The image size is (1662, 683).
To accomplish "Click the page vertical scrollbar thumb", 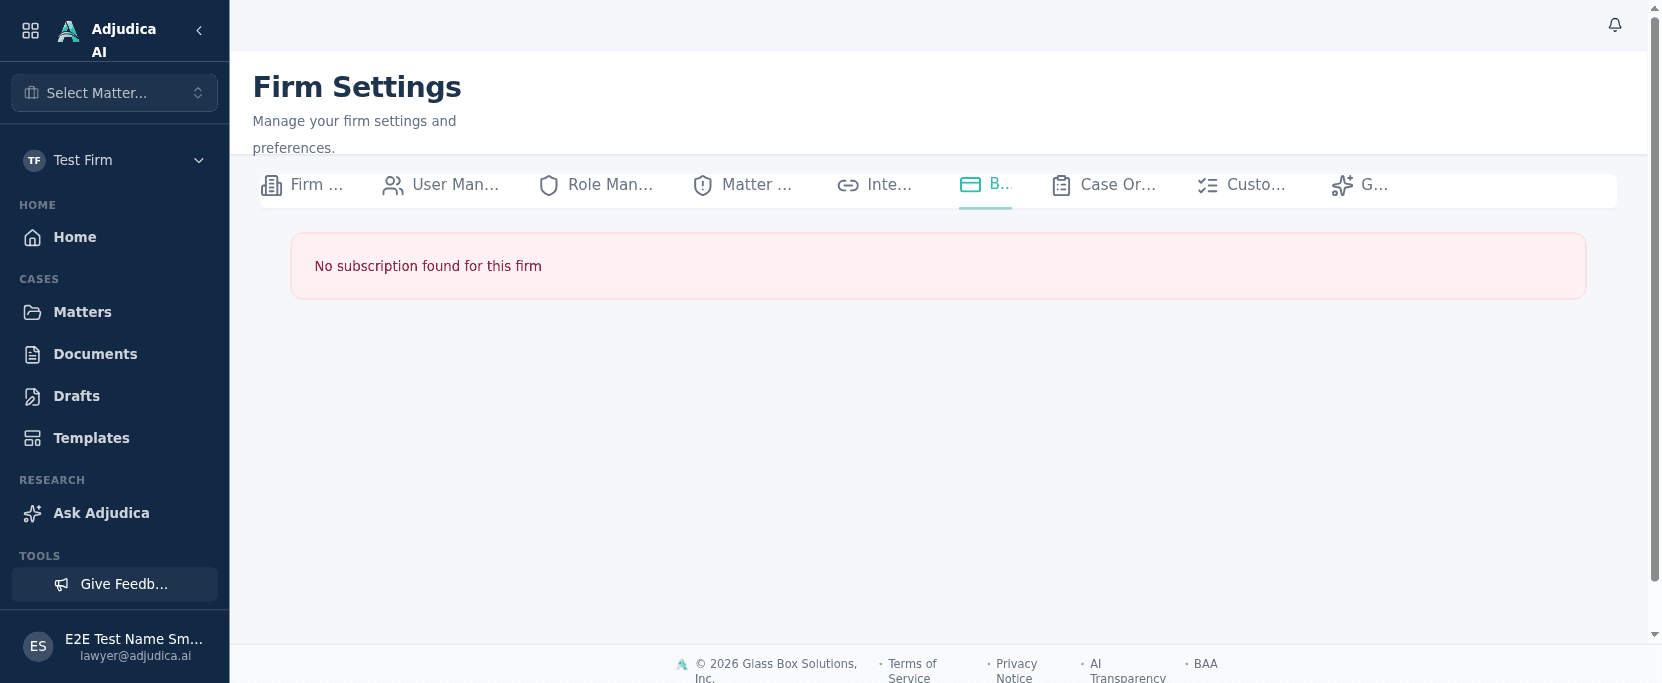I will pyautogui.click(x=1655, y=298).
